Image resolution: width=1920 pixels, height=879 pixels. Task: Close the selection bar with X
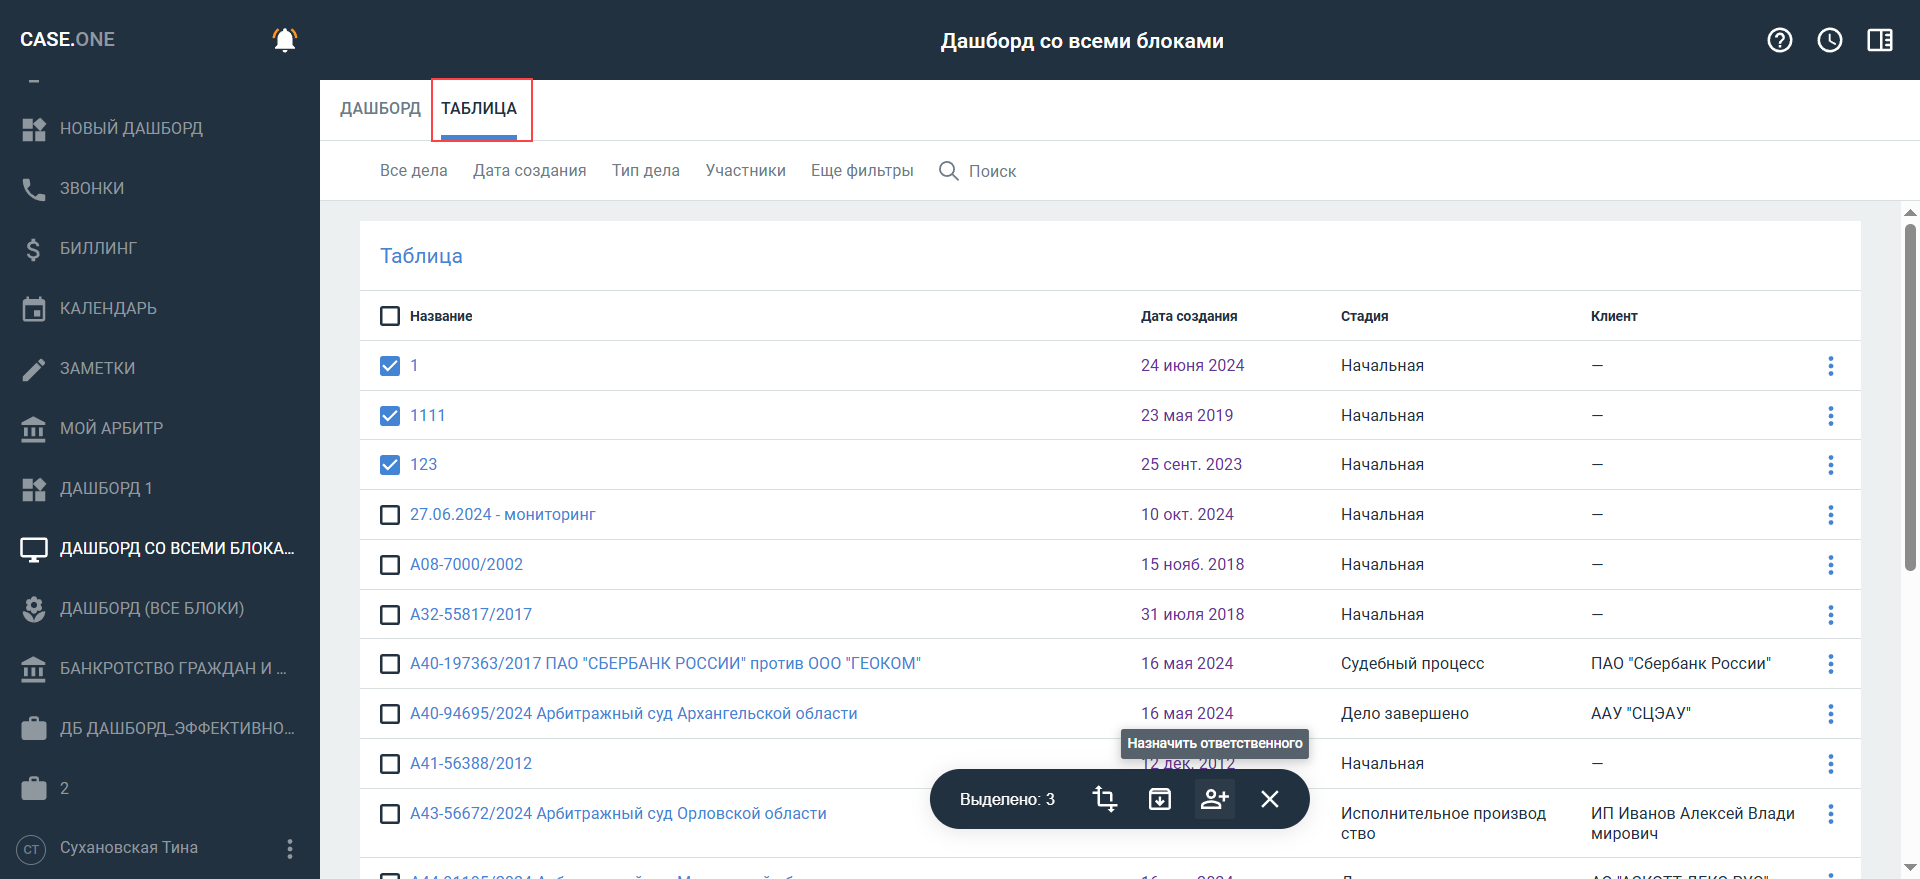[1270, 799]
